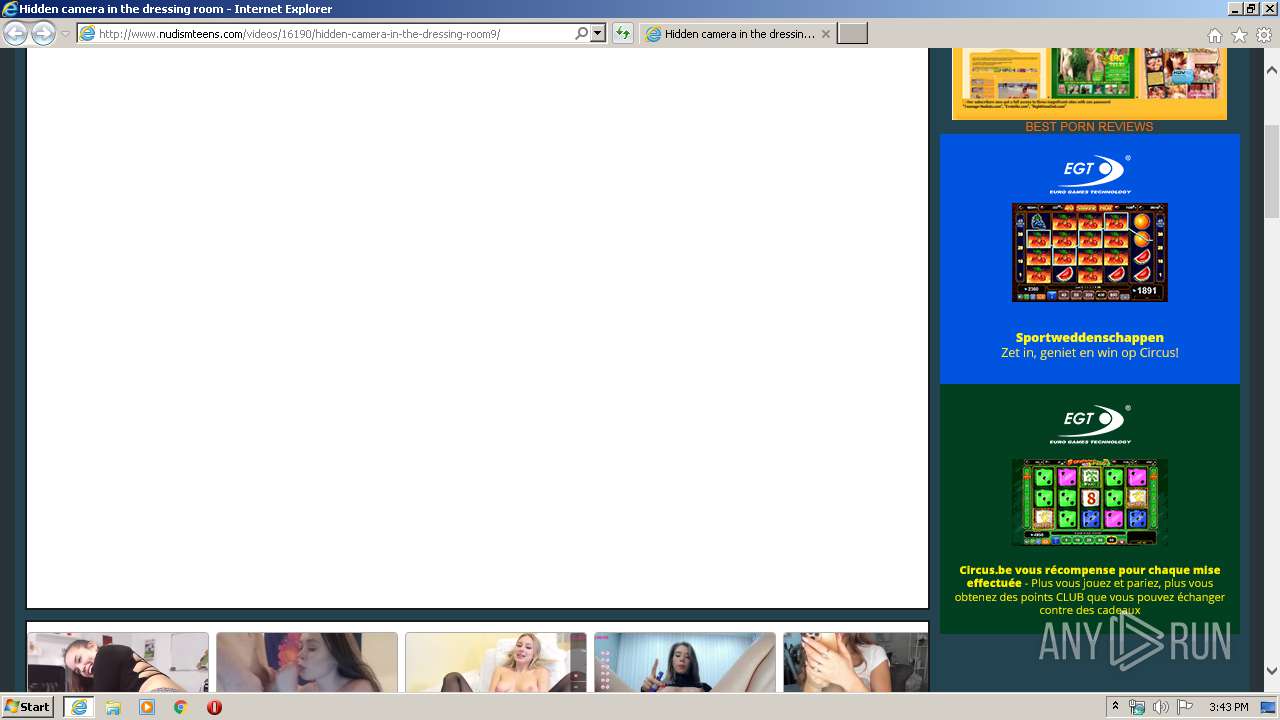Open the volume speaker tray icon
This screenshot has height=720, width=1280.
[x=1161, y=707]
